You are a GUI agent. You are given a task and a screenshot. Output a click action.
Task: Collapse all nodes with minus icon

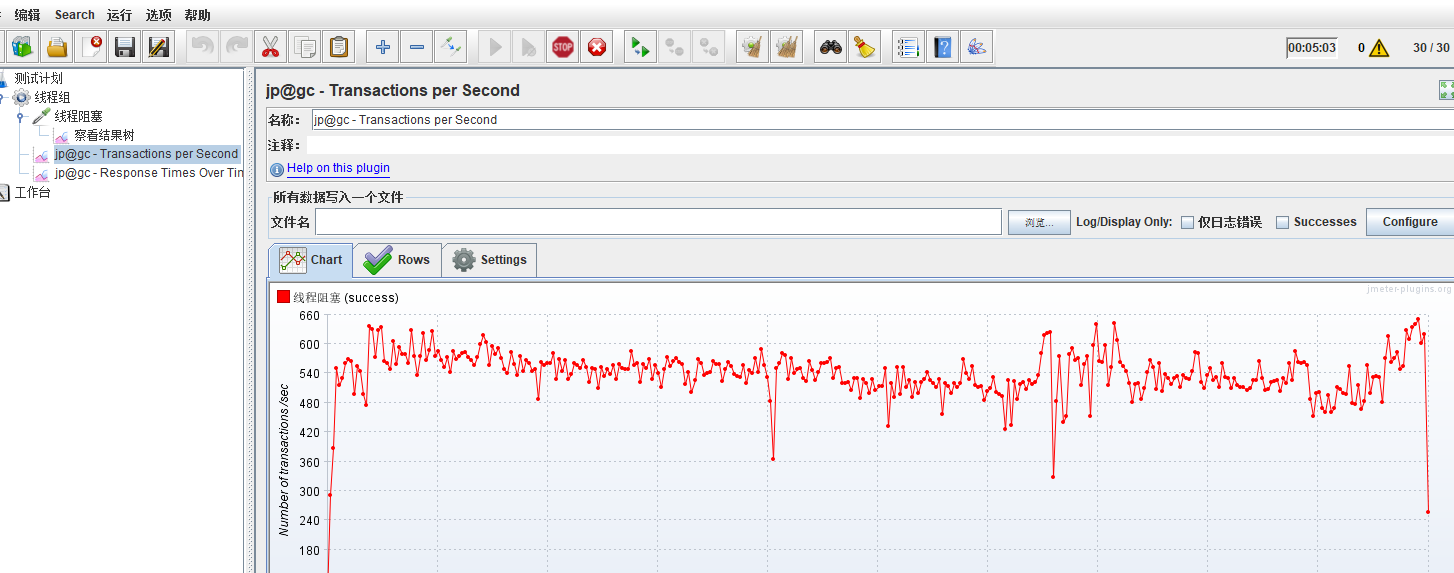pos(417,46)
